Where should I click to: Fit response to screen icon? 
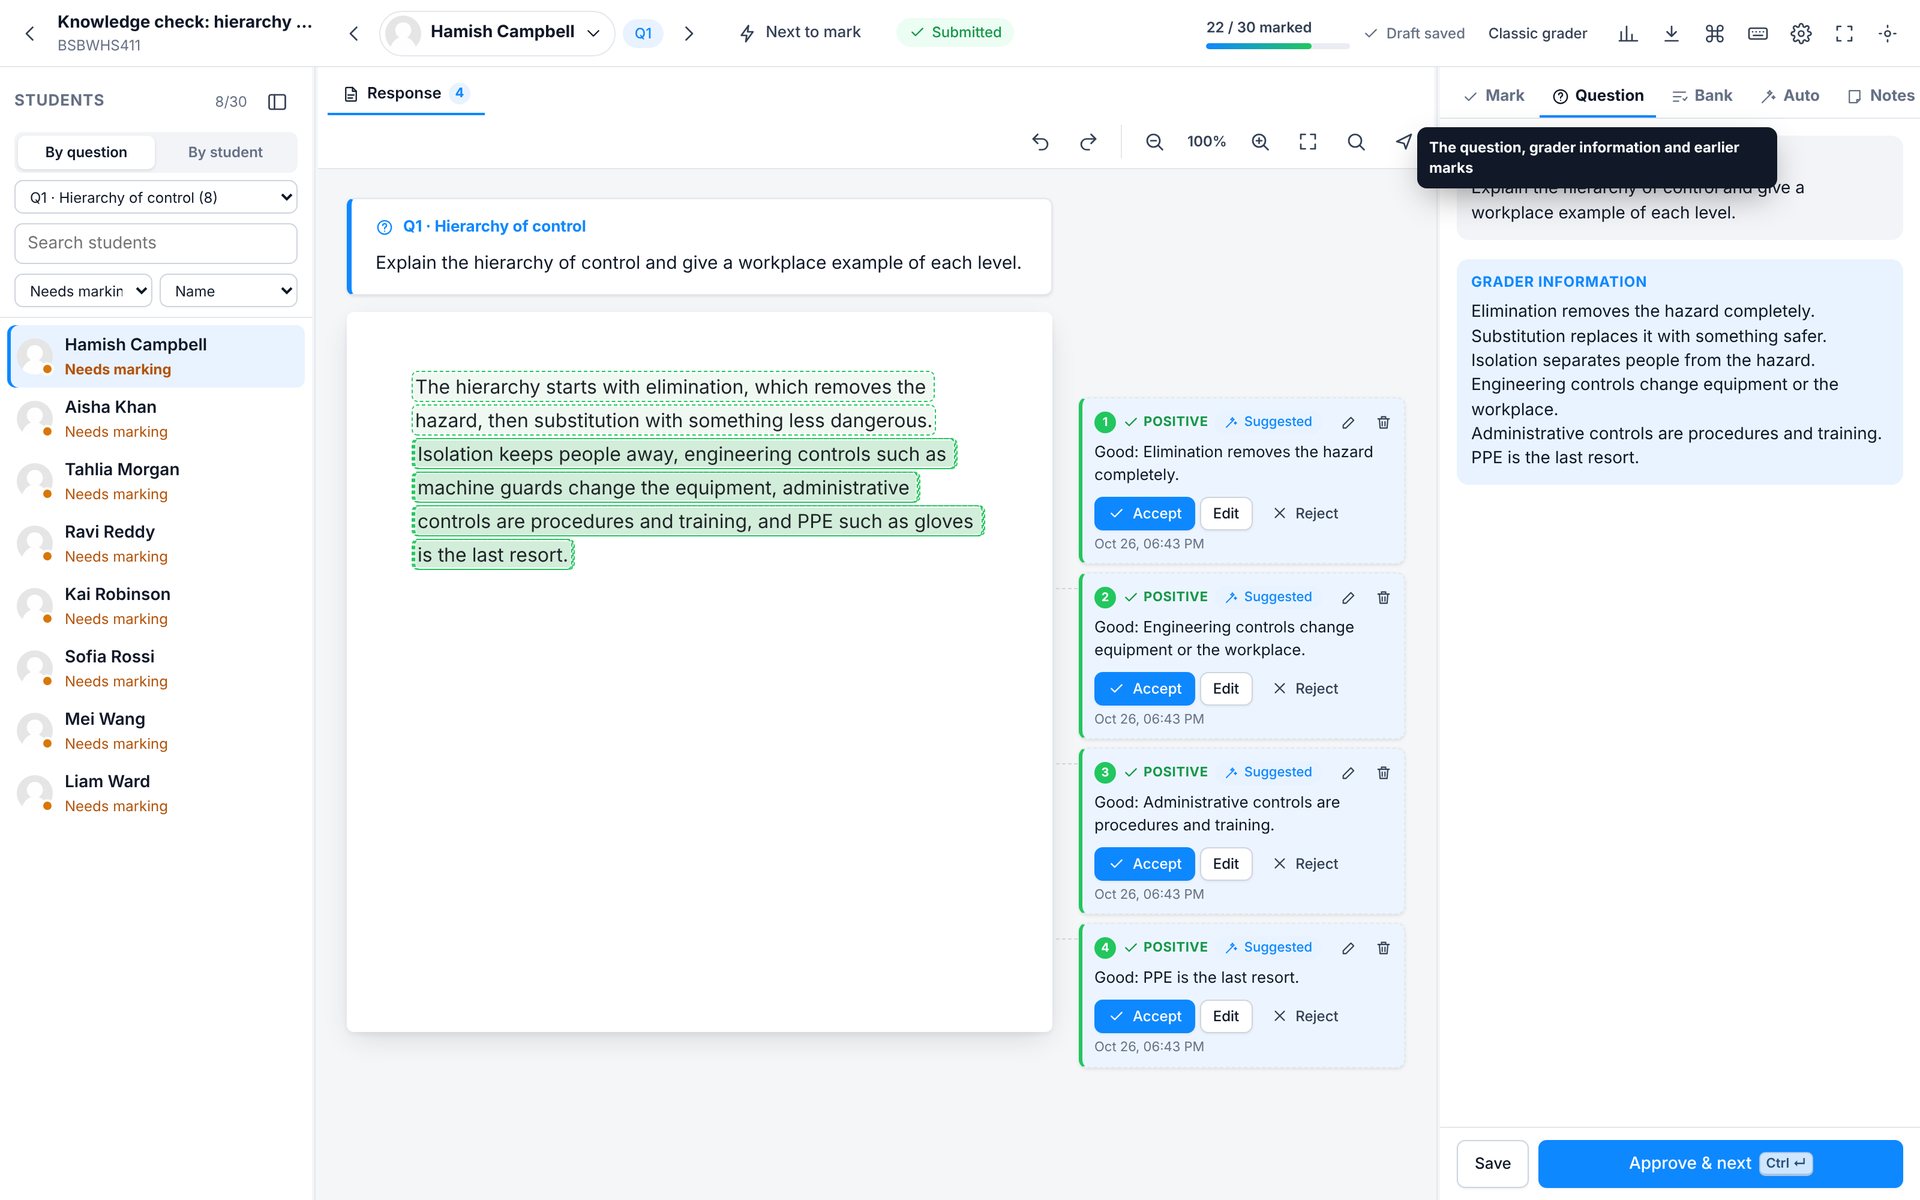pyautogui.click(x=1308, y=142)
